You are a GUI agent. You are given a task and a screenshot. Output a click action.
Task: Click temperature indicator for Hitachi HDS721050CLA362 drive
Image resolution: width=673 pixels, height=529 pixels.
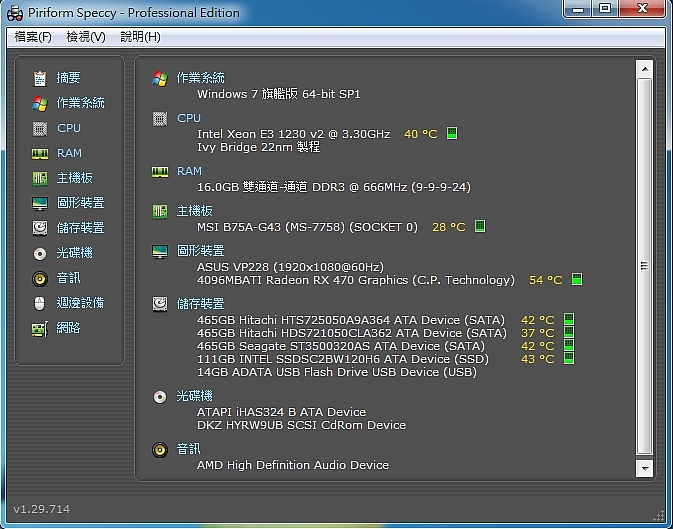coord(569,332)
